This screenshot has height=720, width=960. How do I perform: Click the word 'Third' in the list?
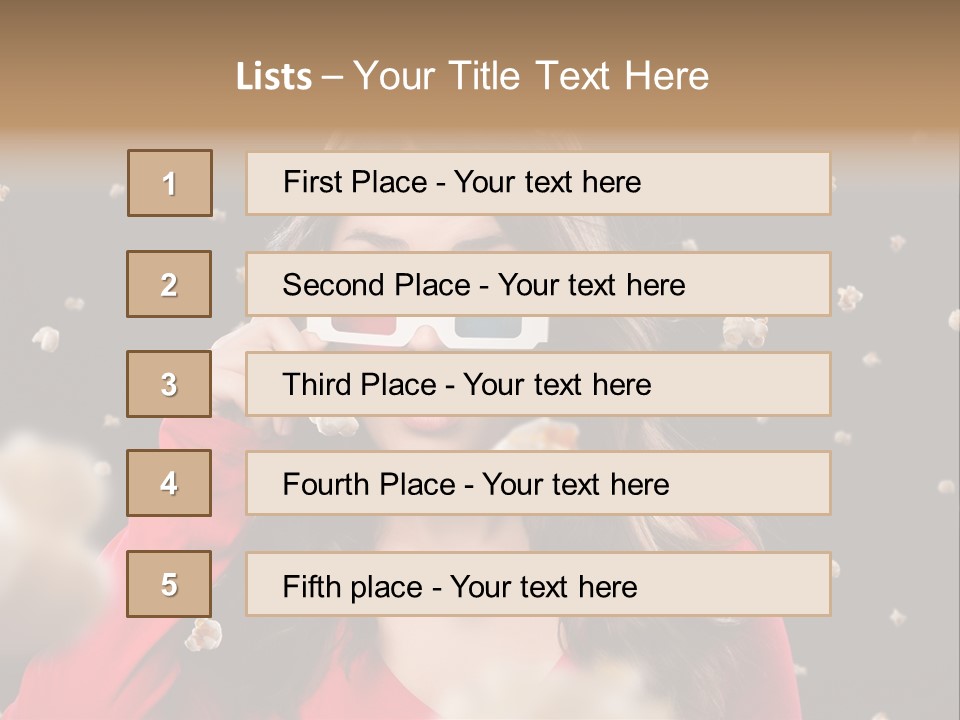pyautogui.click(x=317, y=385)
